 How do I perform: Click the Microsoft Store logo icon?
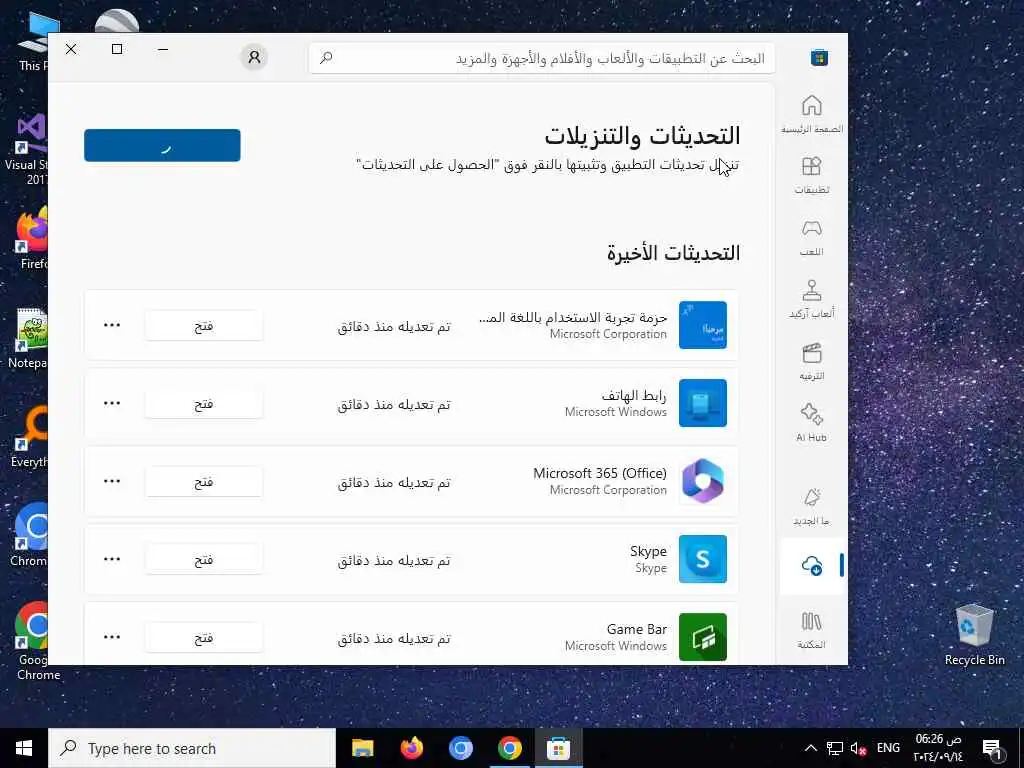tap(819, 57)
